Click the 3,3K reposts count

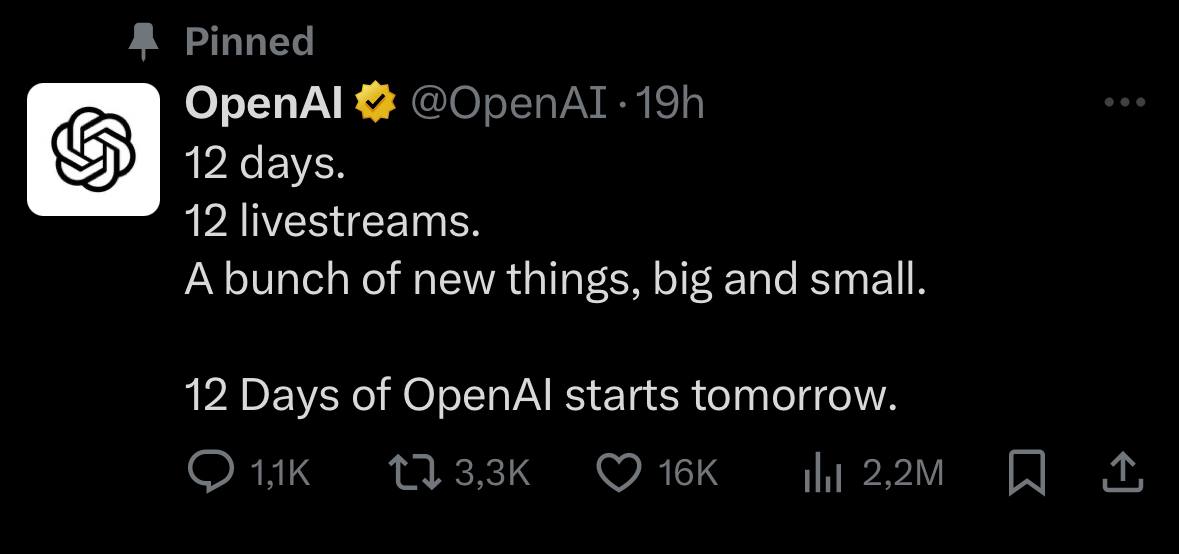tap(491, 473)
